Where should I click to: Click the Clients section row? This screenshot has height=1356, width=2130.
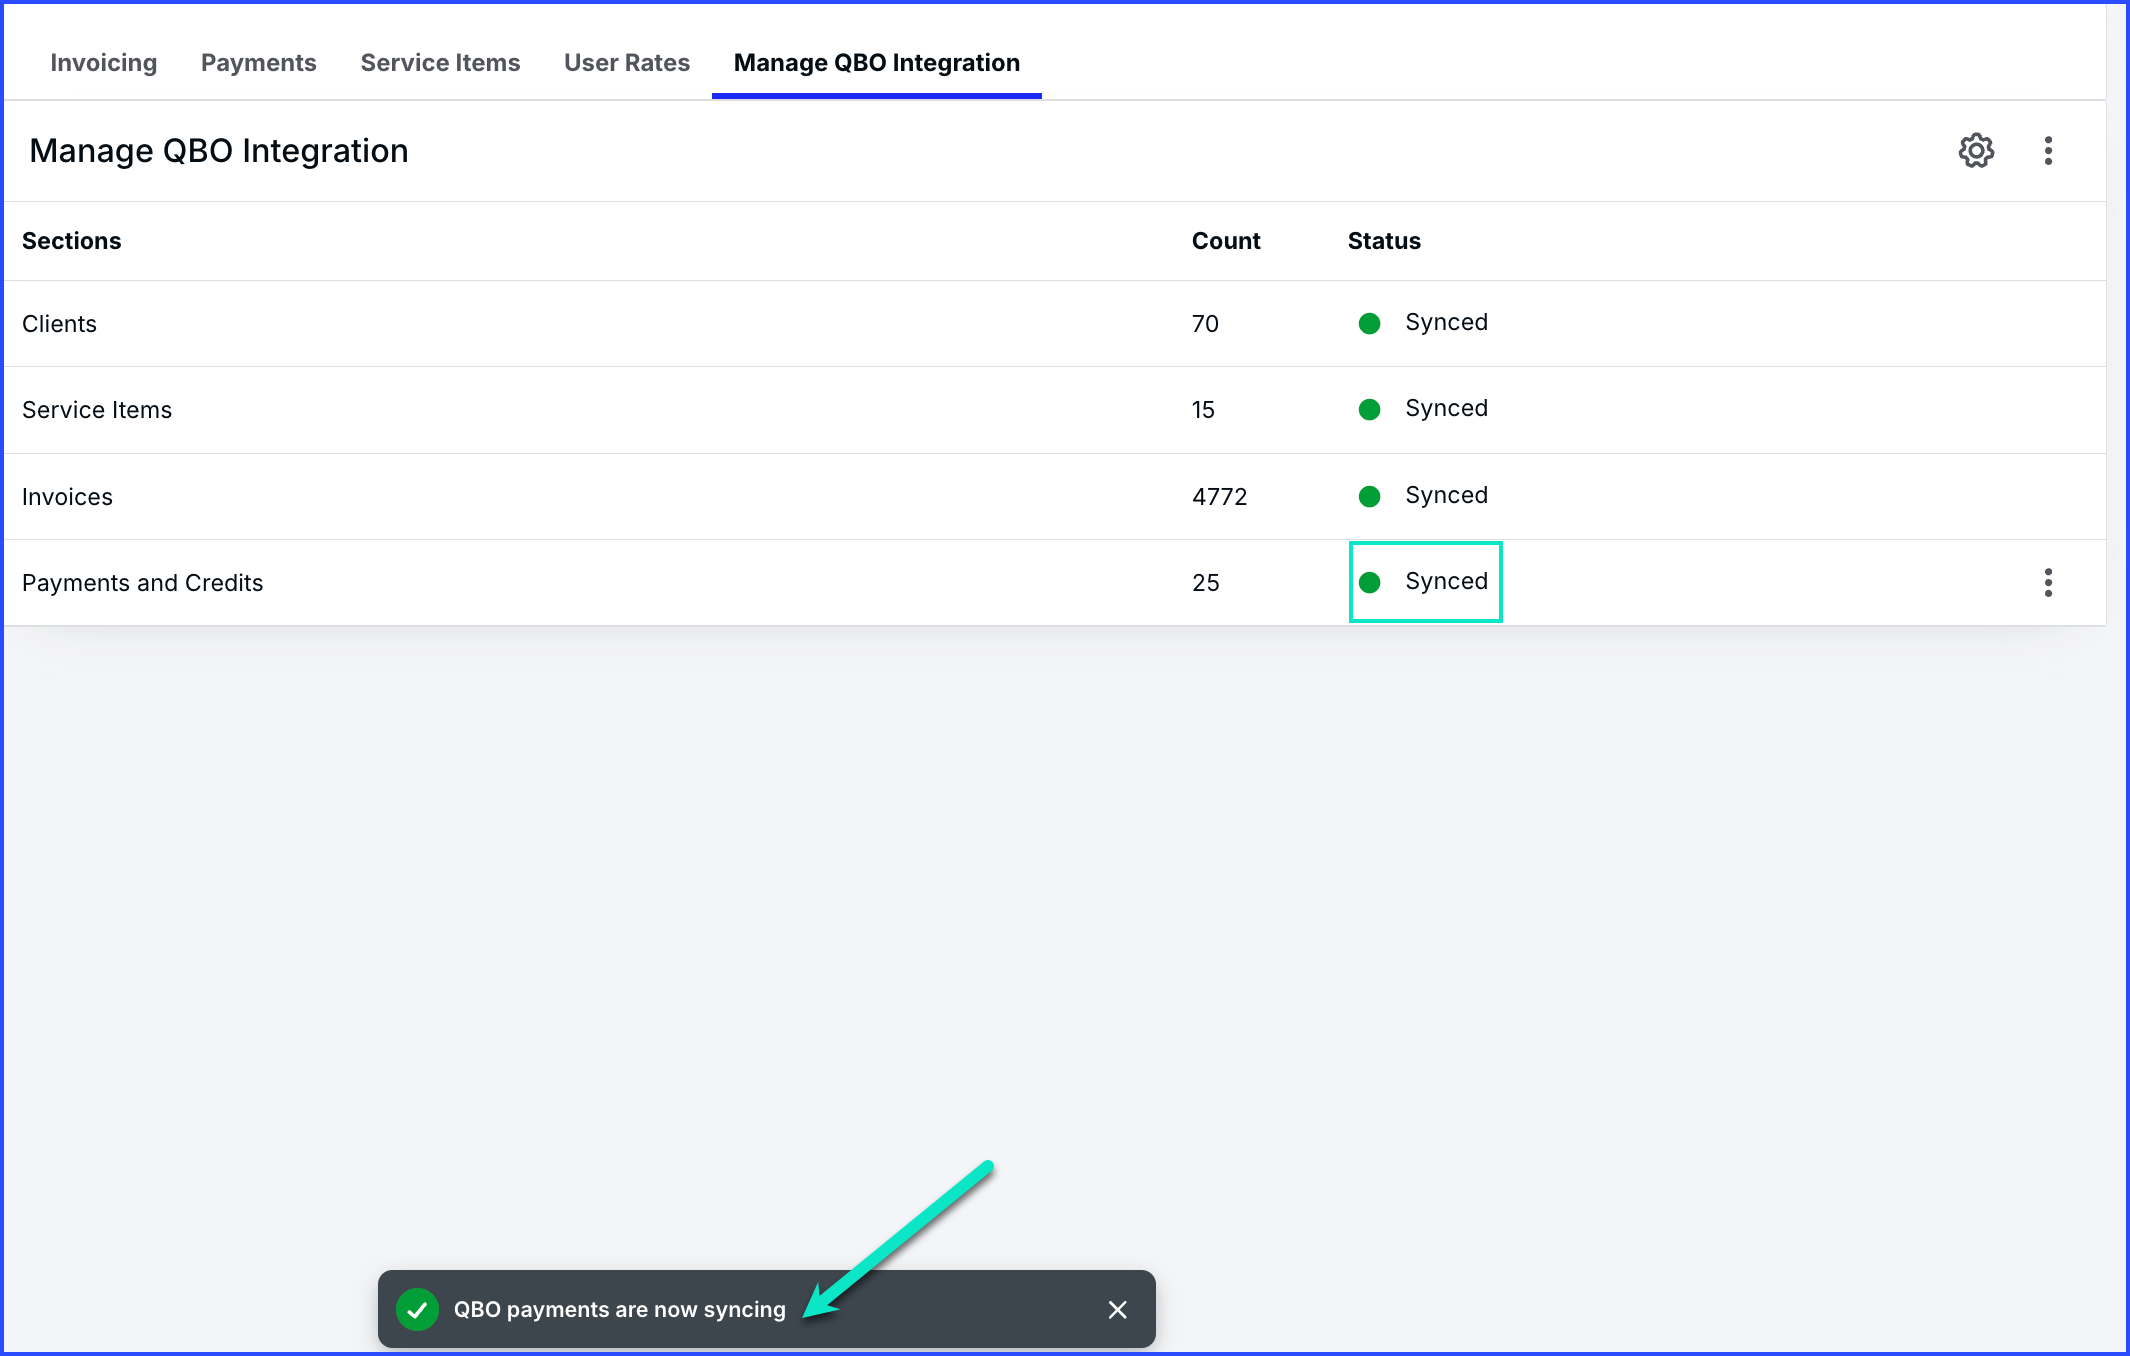1055,324
